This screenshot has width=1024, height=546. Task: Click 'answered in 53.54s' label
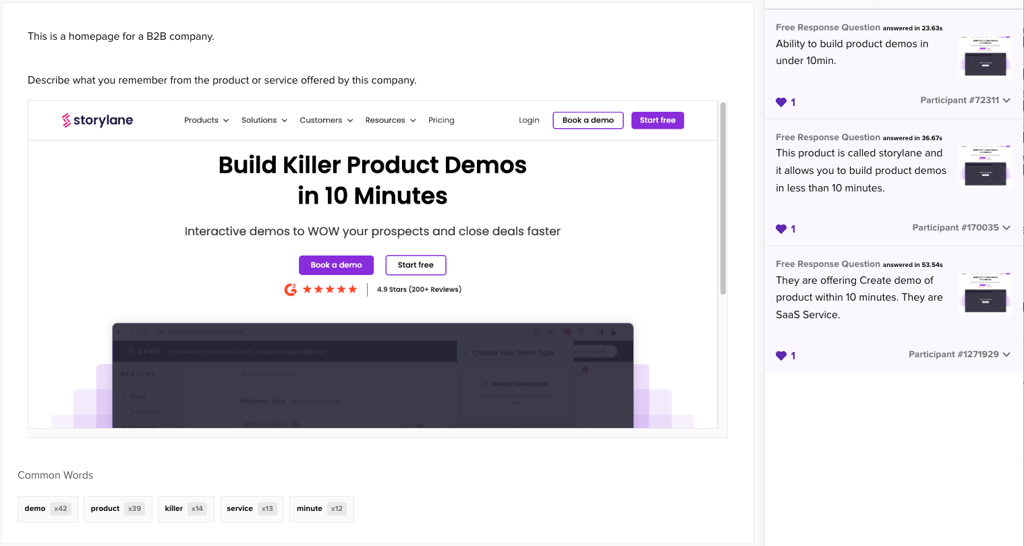click(912, 265)
